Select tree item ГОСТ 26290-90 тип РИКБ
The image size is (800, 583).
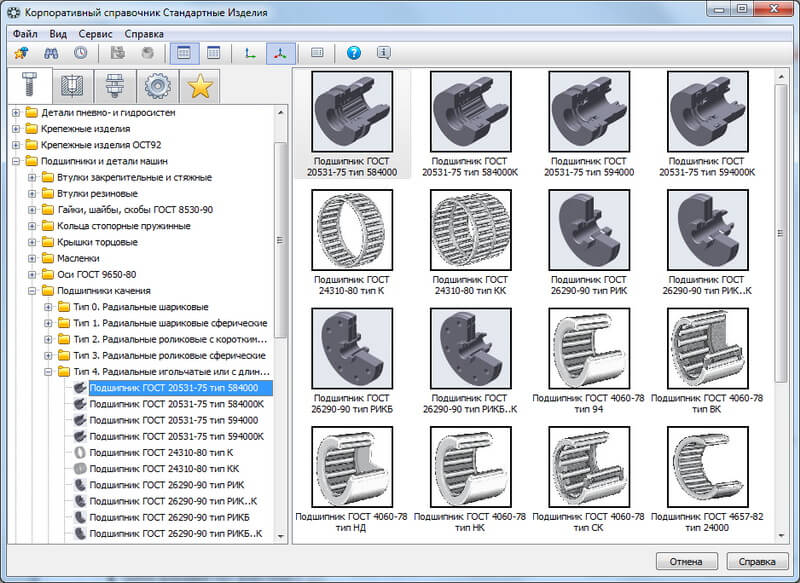pyautogui.click(x=169, y=517)
